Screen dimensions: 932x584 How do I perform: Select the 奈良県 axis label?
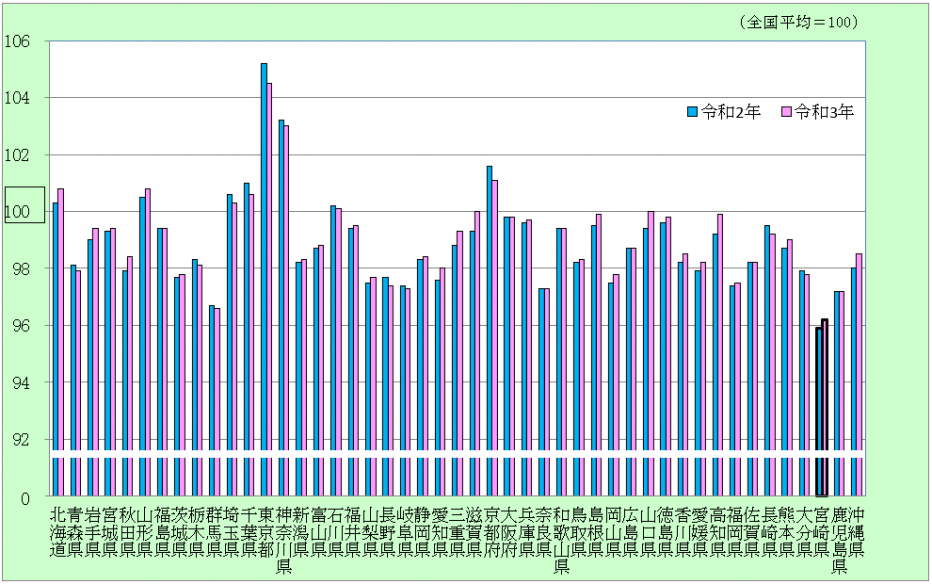point(544,532)
